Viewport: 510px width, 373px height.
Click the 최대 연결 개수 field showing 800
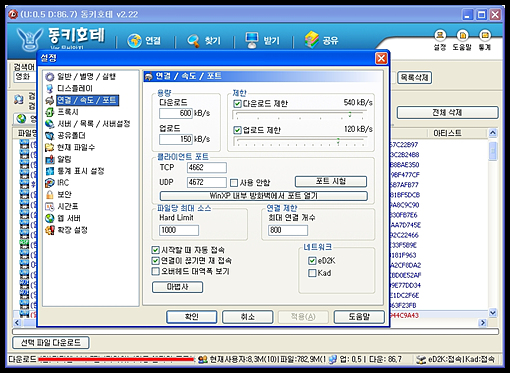click(x=288, y=230)
